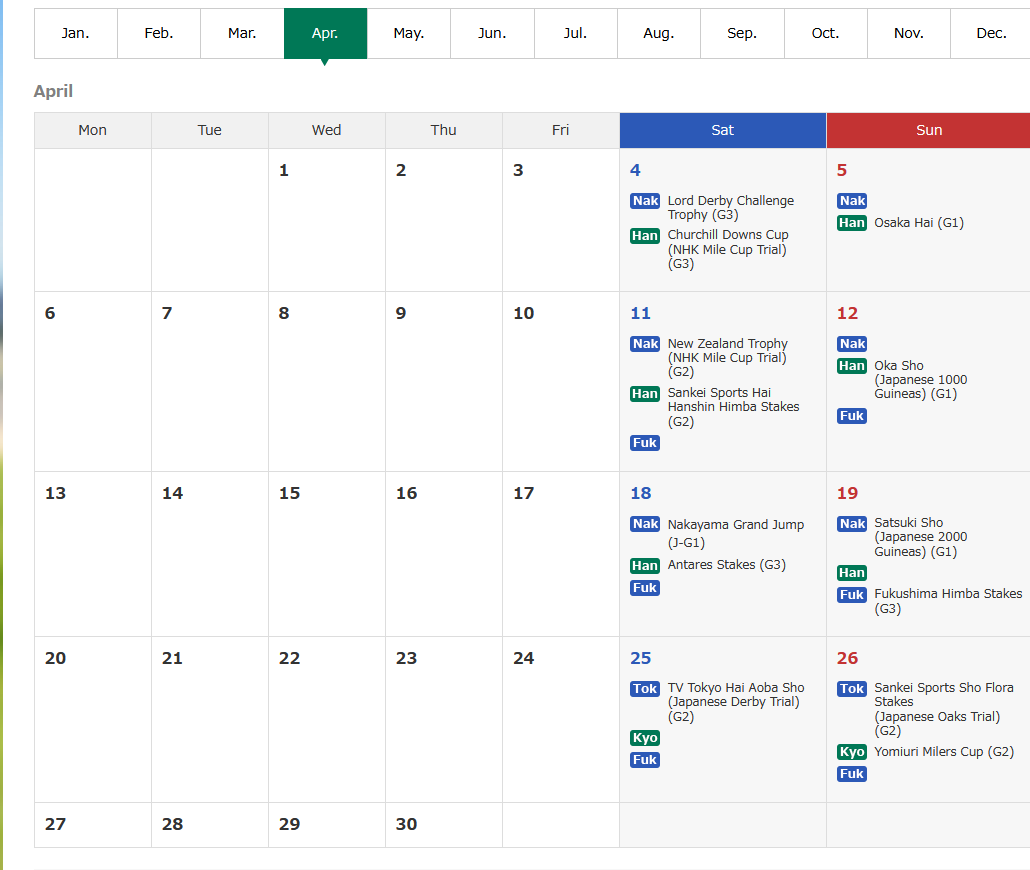Click Han badge on April 11
Screen dimensions: 1030x870
pos(645,394)
